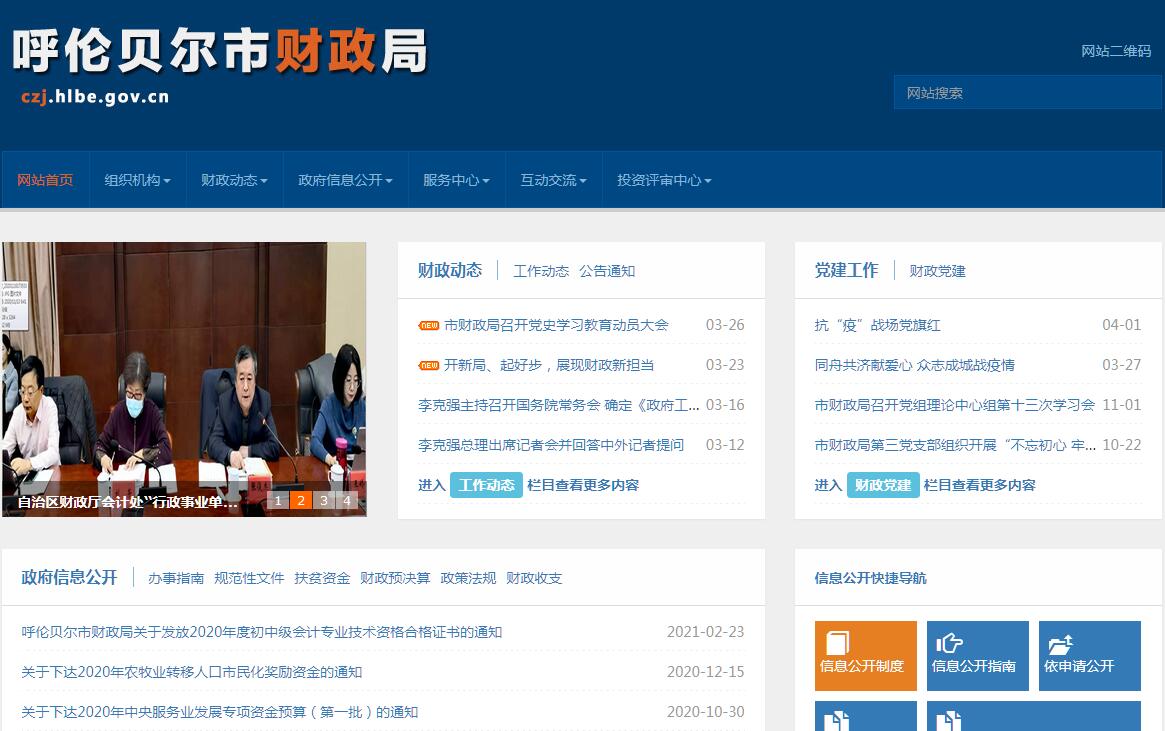Click the 网站搜索 search field
This screenshot has width=1165, height=731.
(1027, 93)
